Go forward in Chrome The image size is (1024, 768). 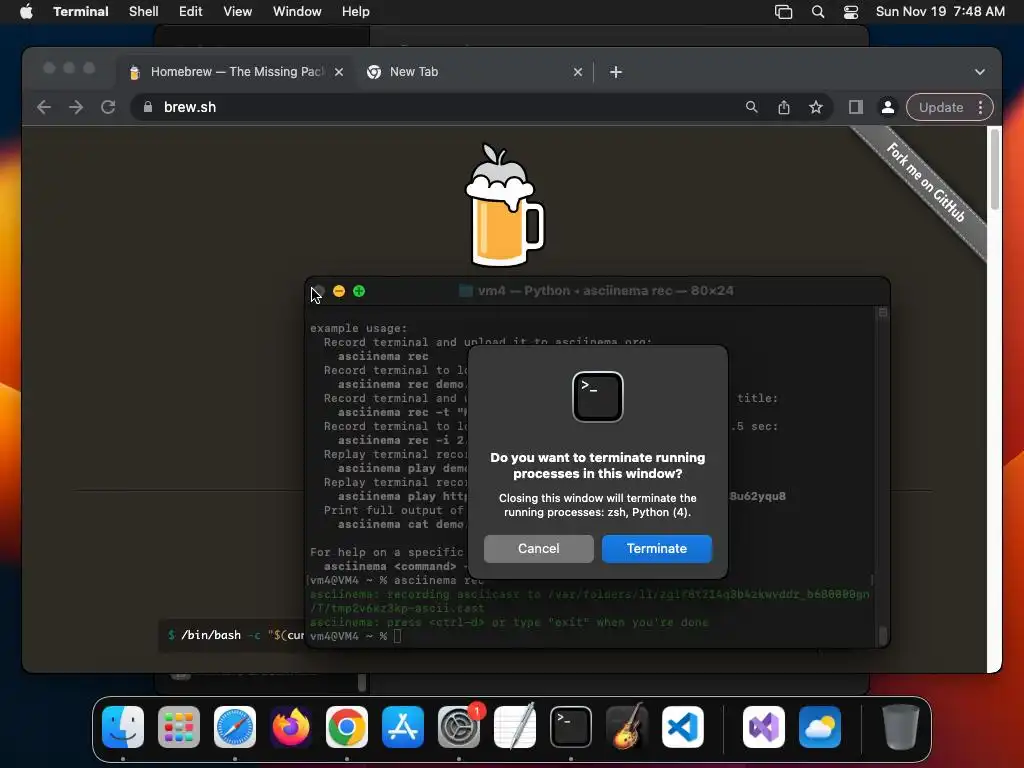(76, 107)
